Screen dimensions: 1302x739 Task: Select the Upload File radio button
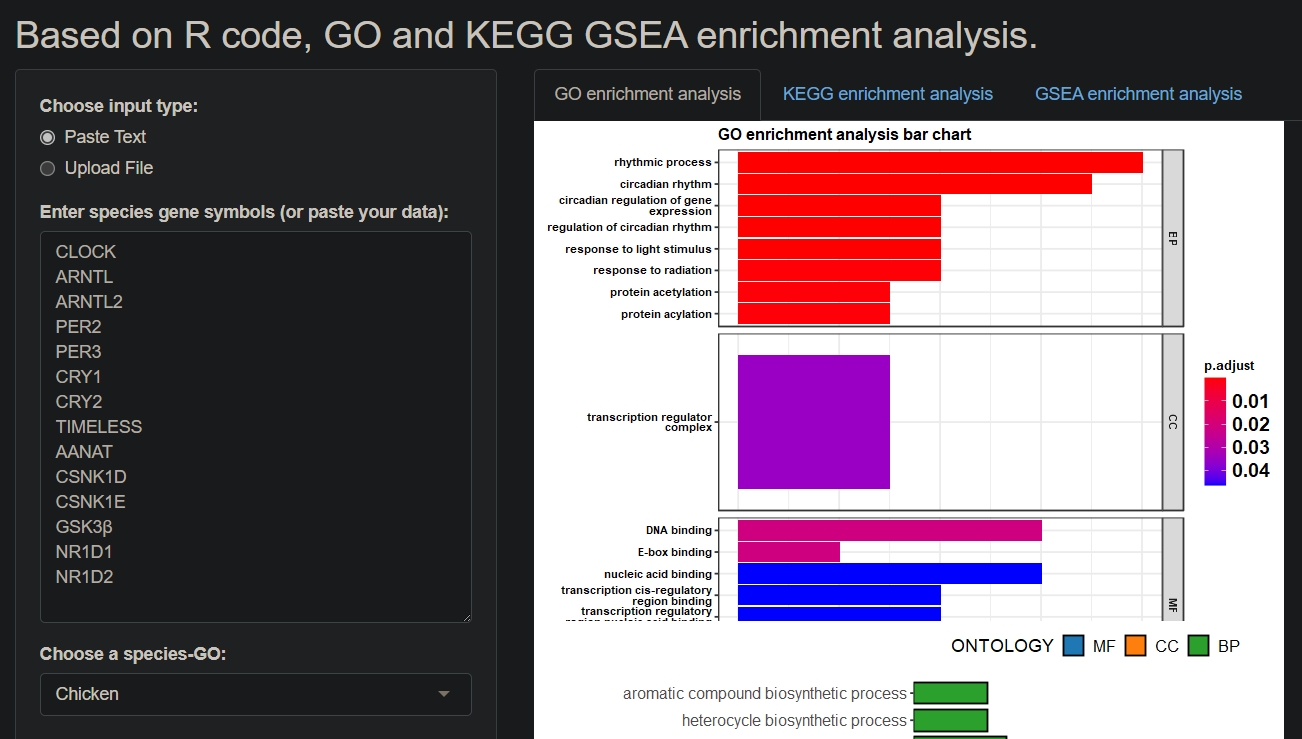point(47,168)
